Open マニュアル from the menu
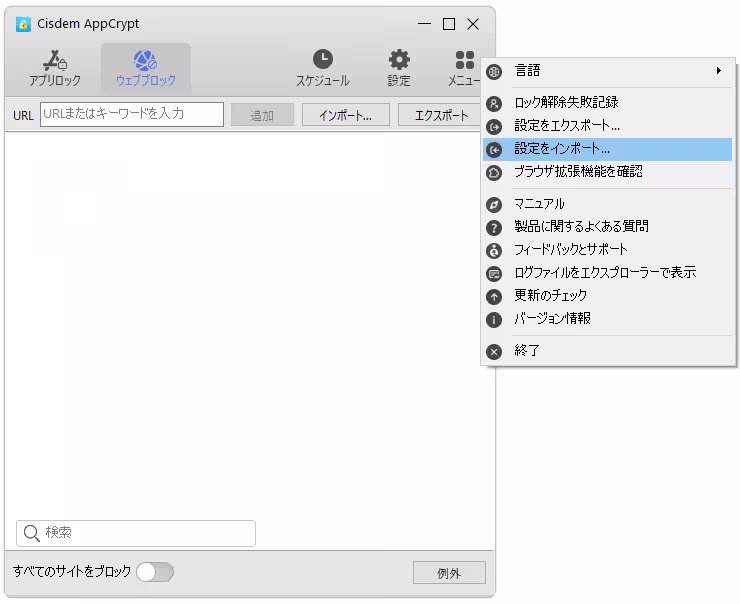The image size is (740, 604). (x=608, y=204)
